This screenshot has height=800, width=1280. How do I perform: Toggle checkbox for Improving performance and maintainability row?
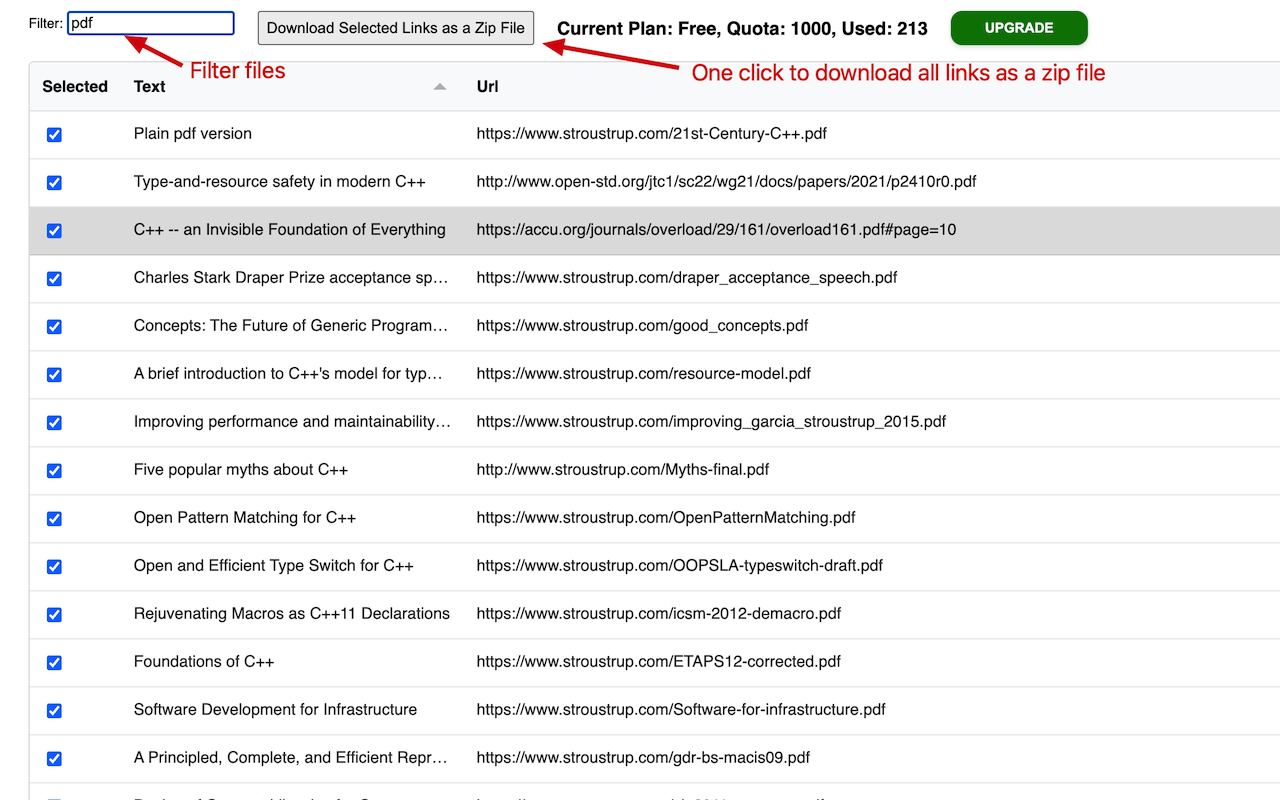54,422
